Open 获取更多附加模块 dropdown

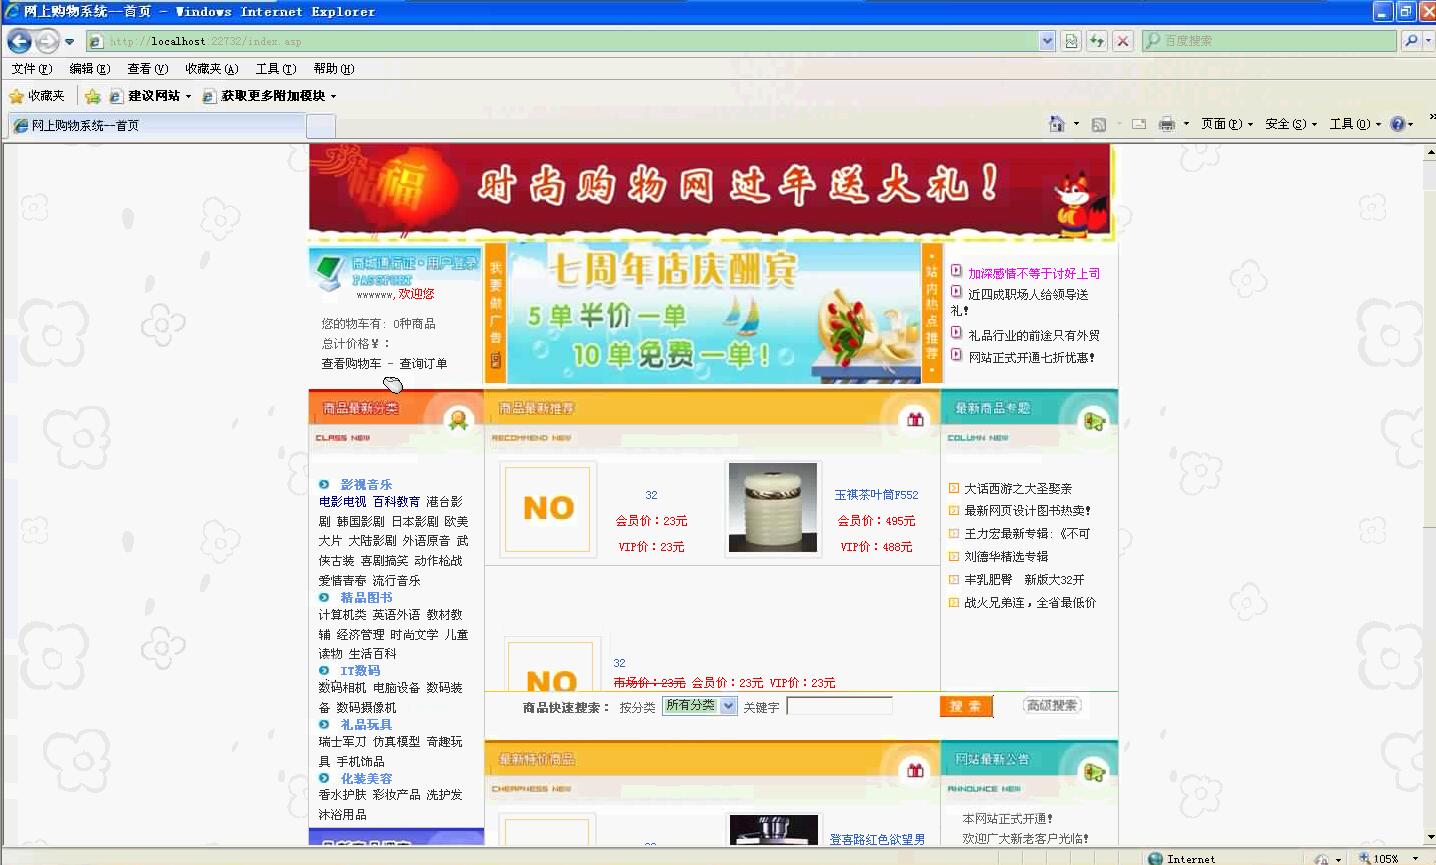coord(269,96)
